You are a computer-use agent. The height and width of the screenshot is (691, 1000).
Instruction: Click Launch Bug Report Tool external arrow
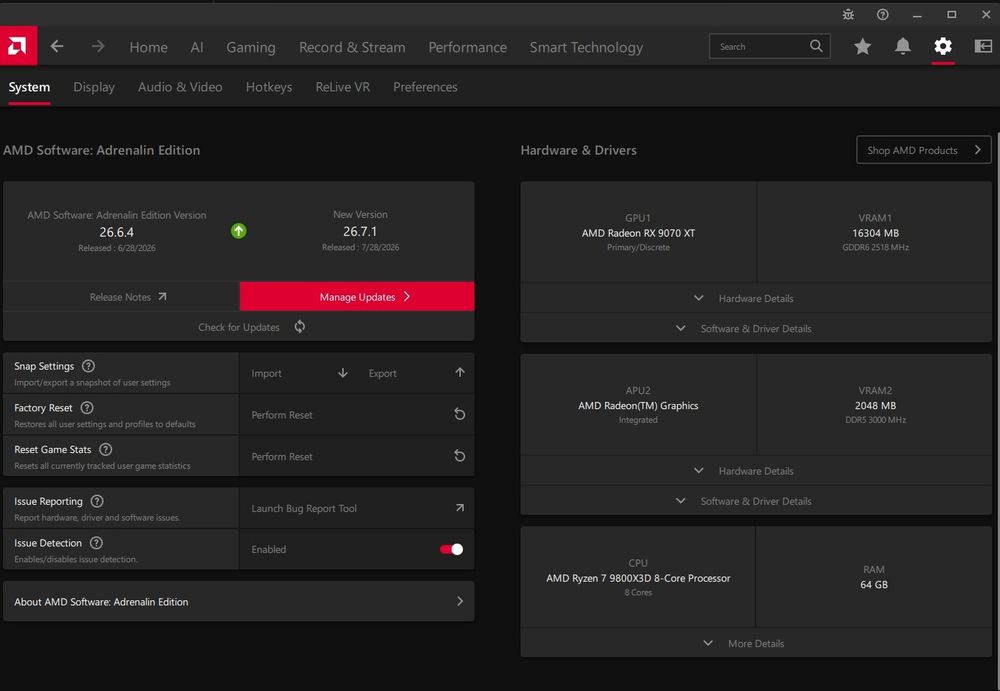pos(460,508)
